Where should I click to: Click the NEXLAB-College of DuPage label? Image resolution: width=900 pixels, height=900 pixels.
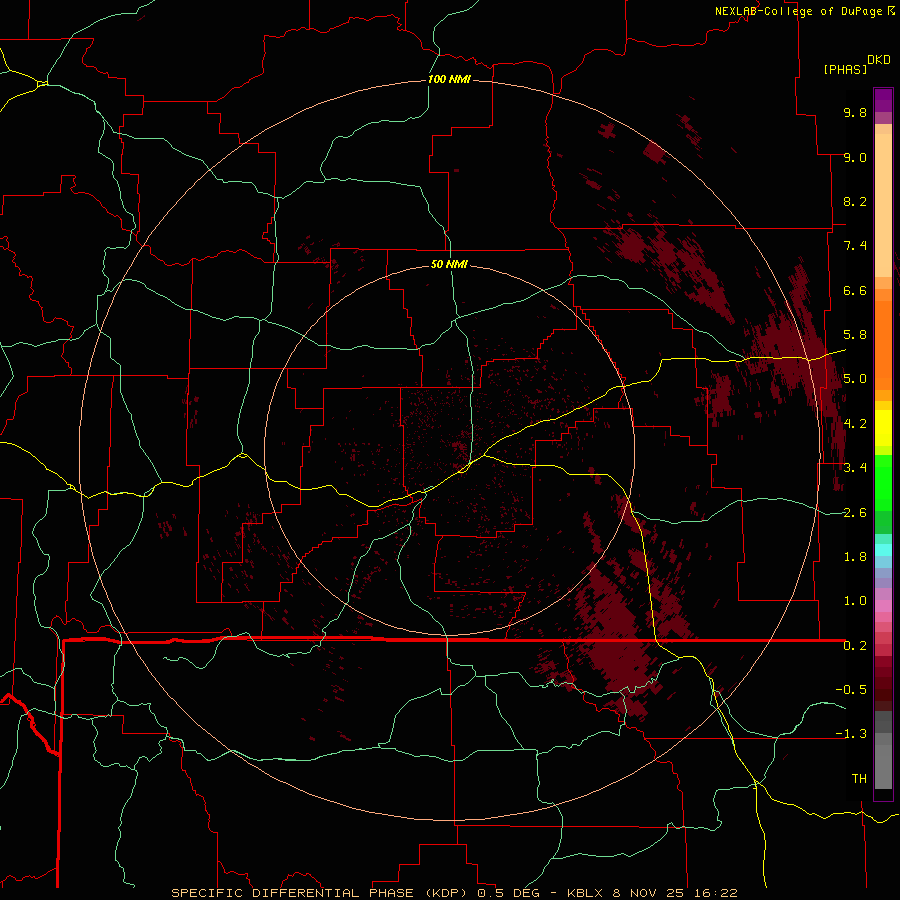pyautogui.click(x=798, y=11)
